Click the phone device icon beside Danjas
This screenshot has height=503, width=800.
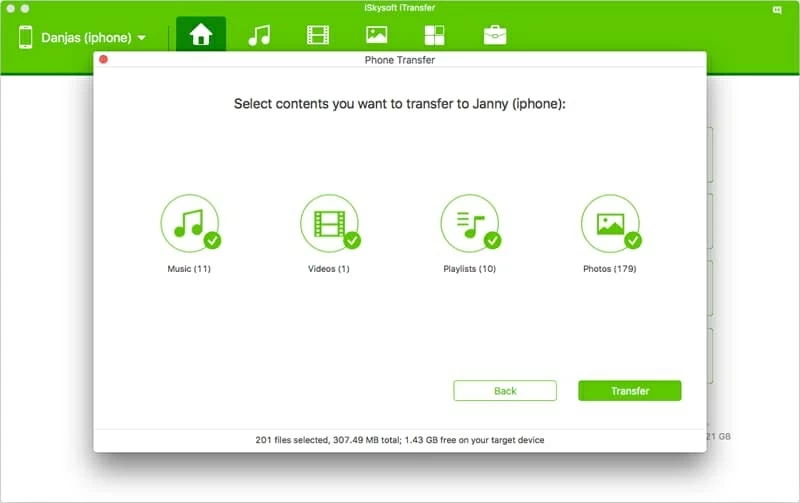(25, 38)
